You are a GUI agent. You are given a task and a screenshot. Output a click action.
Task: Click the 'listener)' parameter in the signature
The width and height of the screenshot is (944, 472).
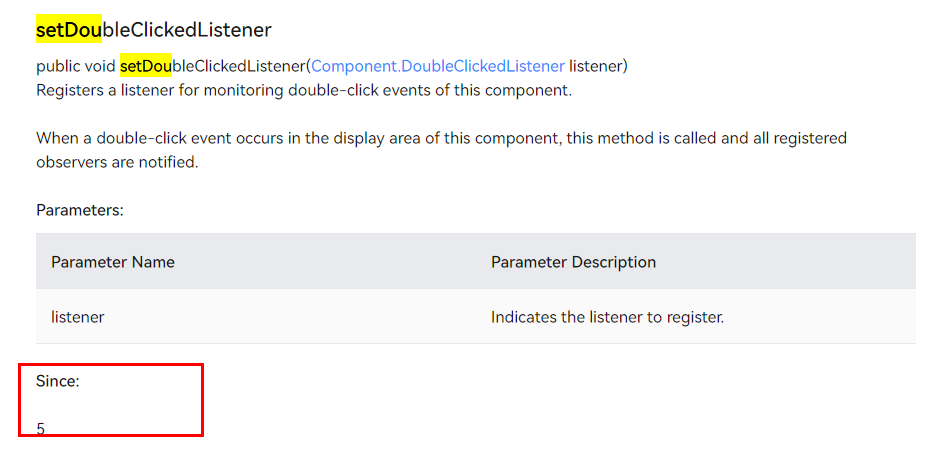pos(598,66)
